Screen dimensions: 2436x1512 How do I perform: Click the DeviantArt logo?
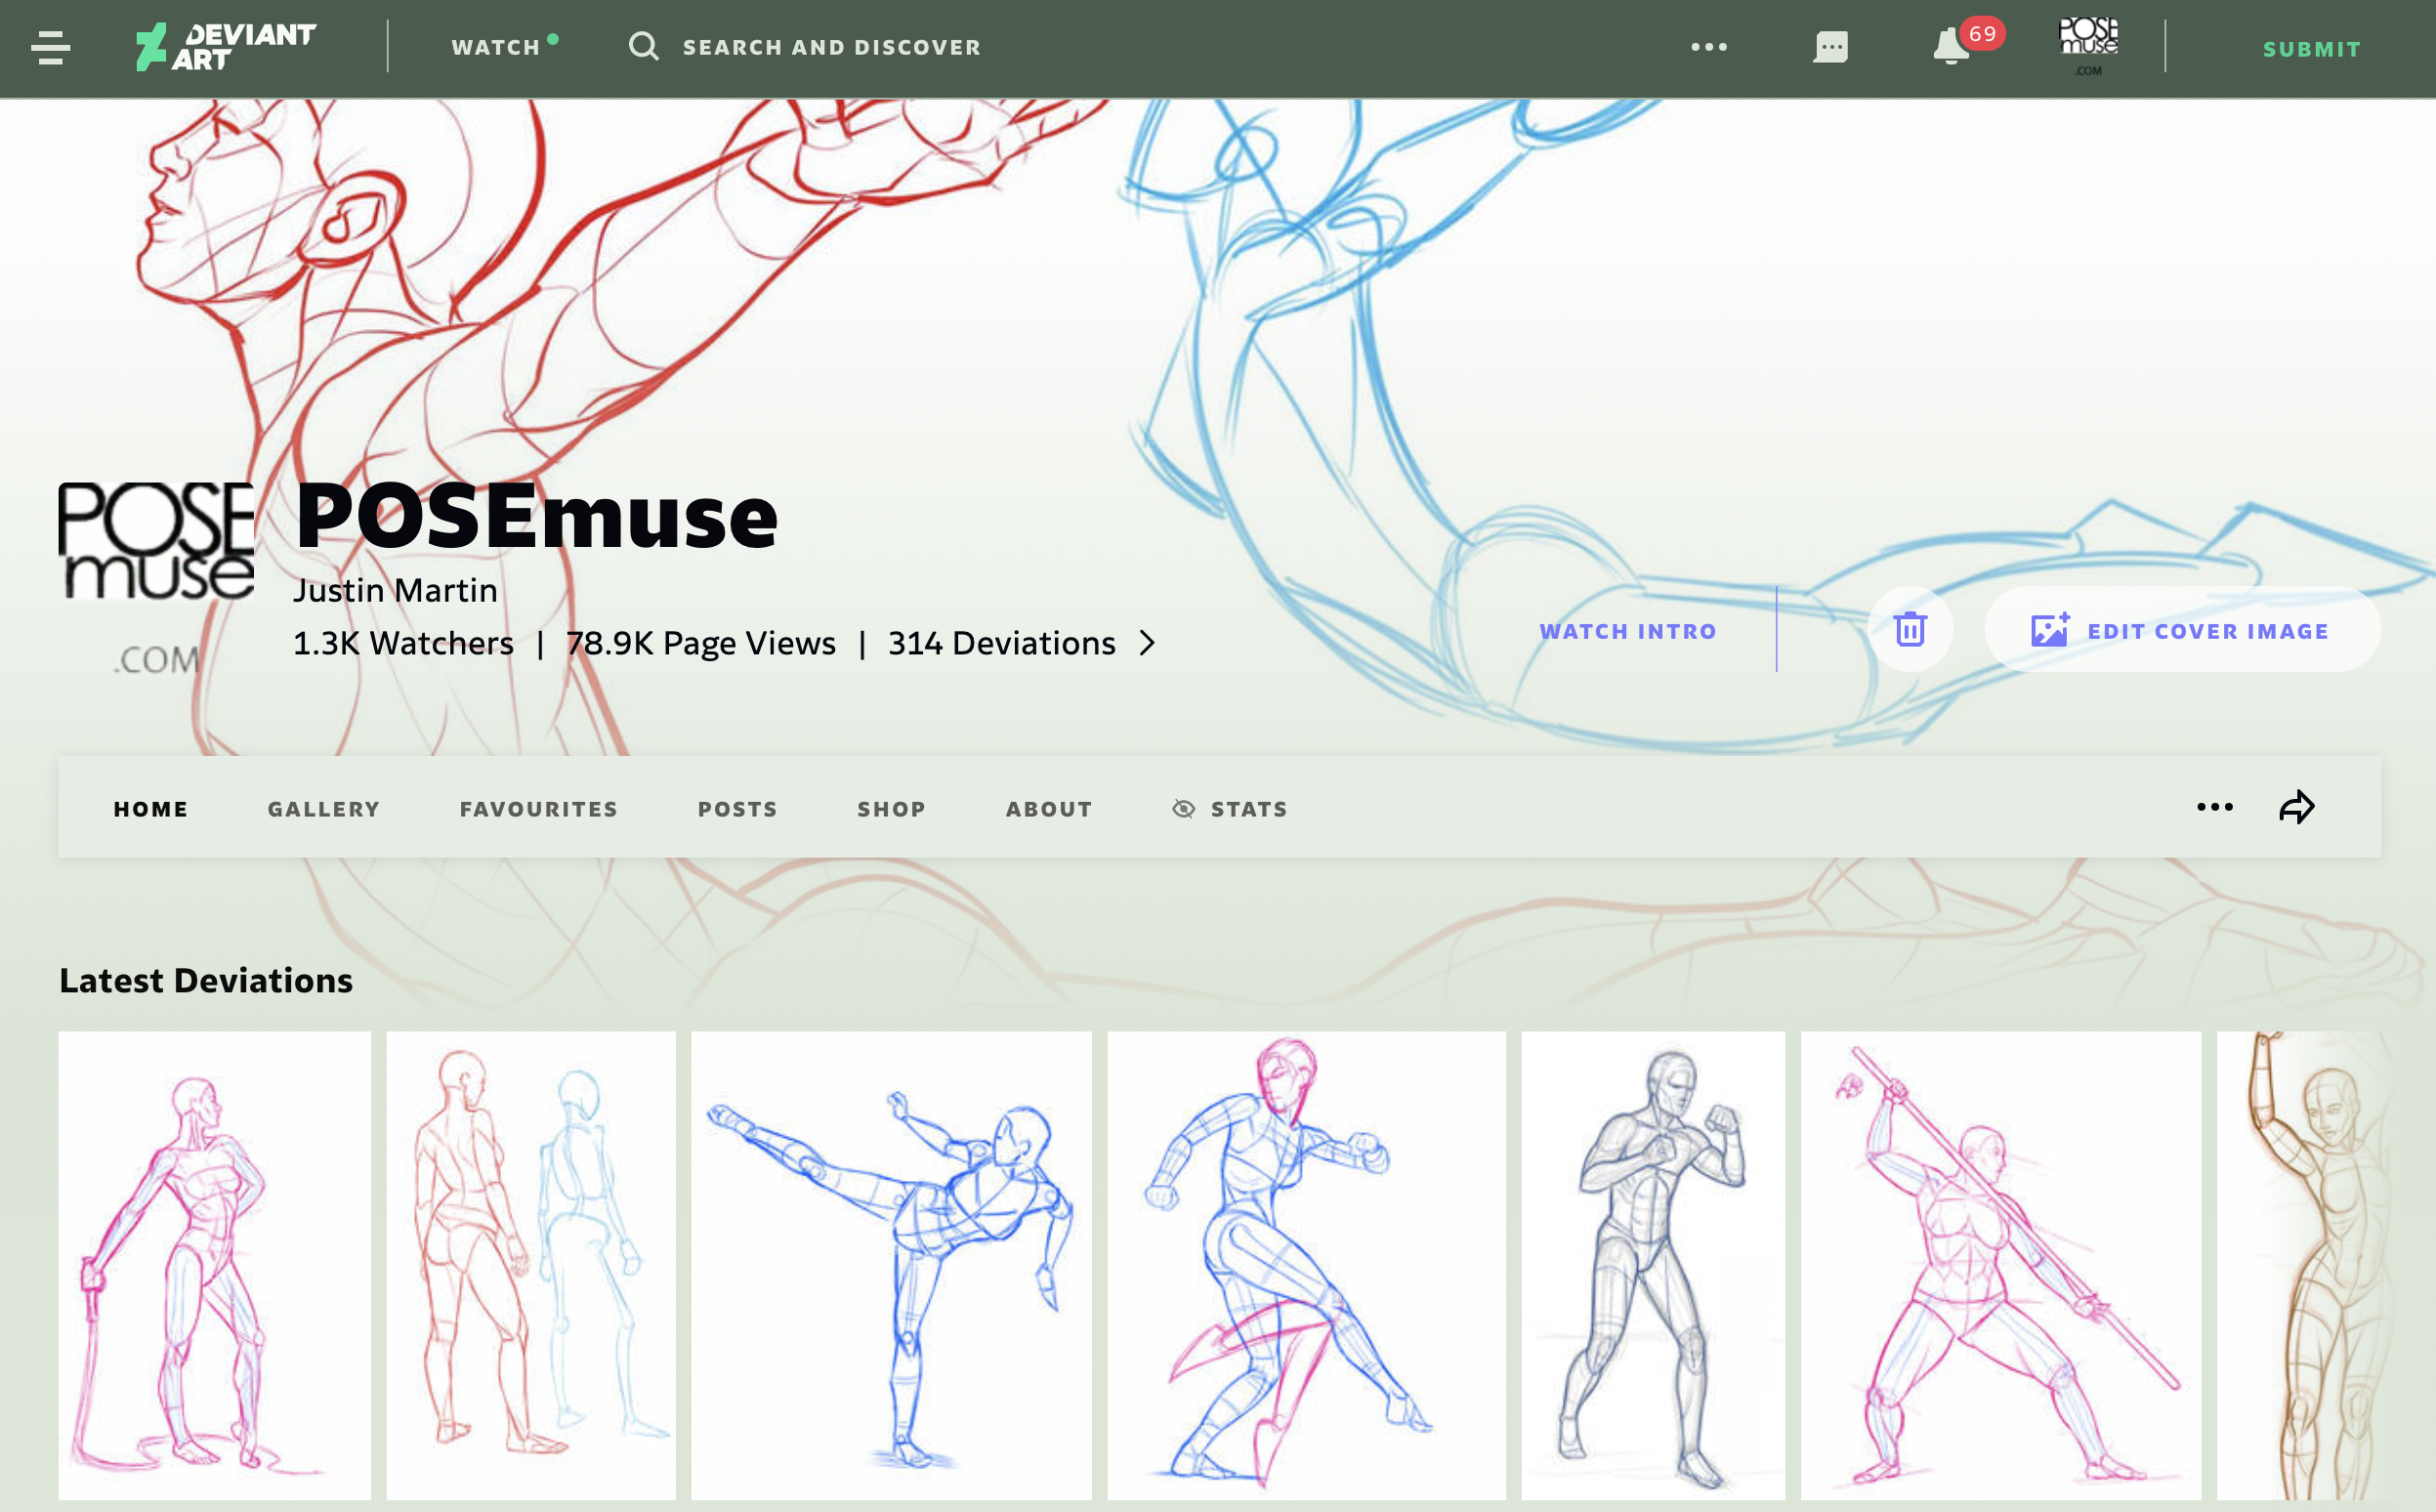[226, 47]
